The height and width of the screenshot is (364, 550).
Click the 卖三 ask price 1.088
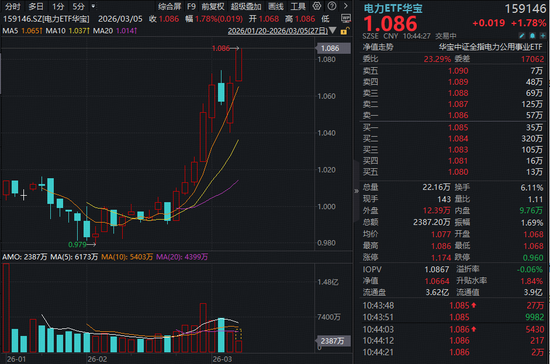[x=458, y=93]
